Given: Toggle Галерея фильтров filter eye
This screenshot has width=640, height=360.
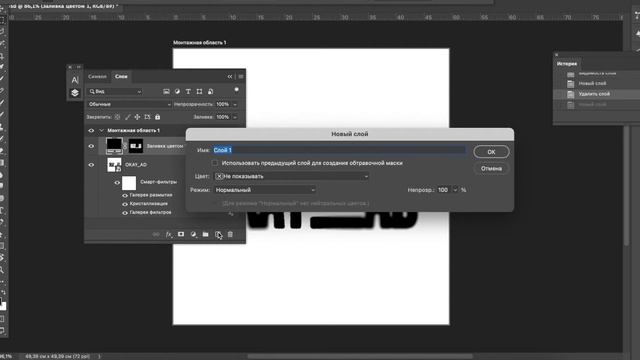Looking at the screenshot, I should (x=125, y=213).
